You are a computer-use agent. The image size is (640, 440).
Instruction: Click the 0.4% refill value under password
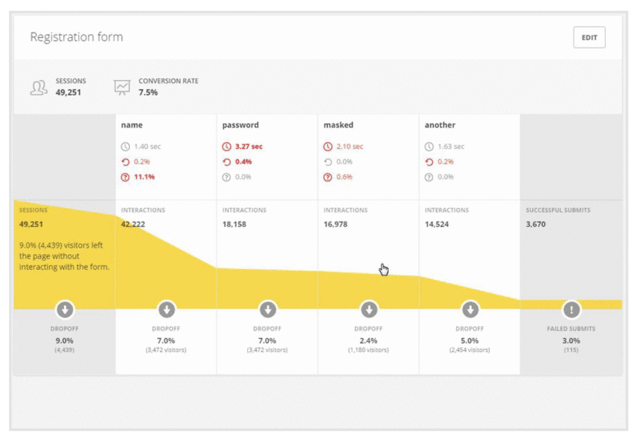pyautogui.click(x=244, y=162)
